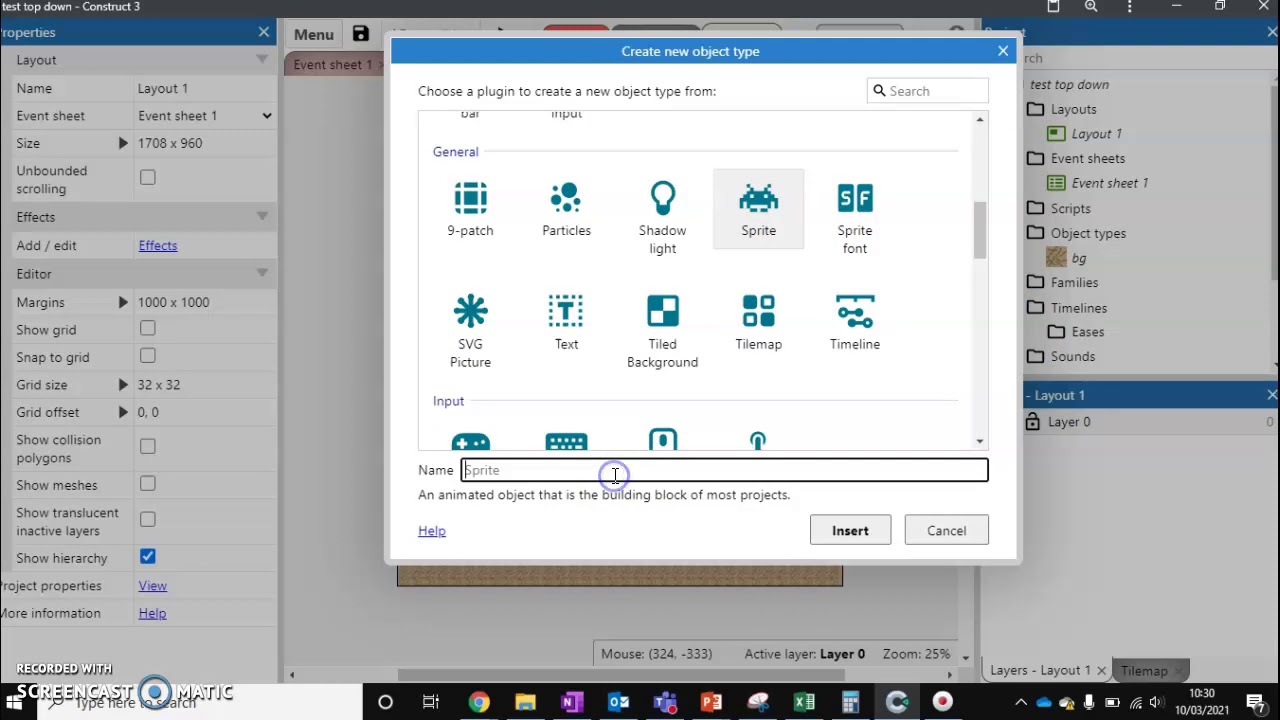Edit the layout Name field
The width and height of the screenshot is (1280, 720).
point(204,88)
